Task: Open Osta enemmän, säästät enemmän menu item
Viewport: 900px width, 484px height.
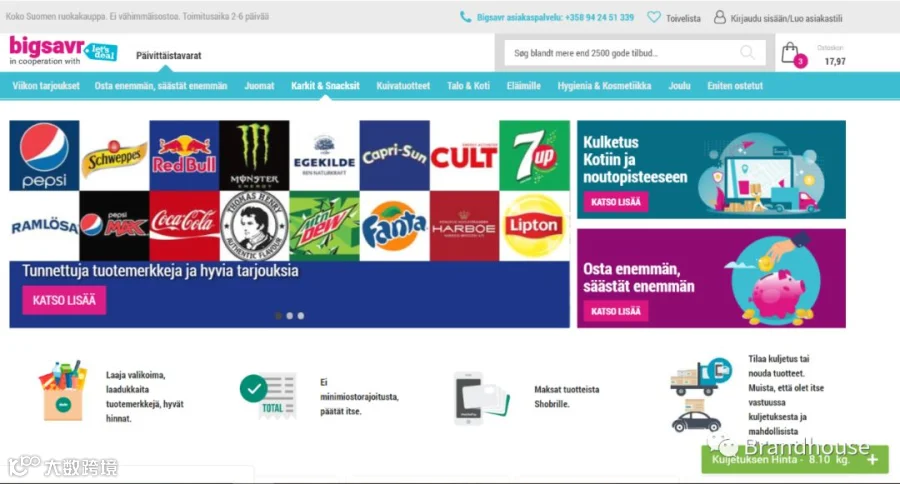Action: pyautogui.click(x=161, y=86)
